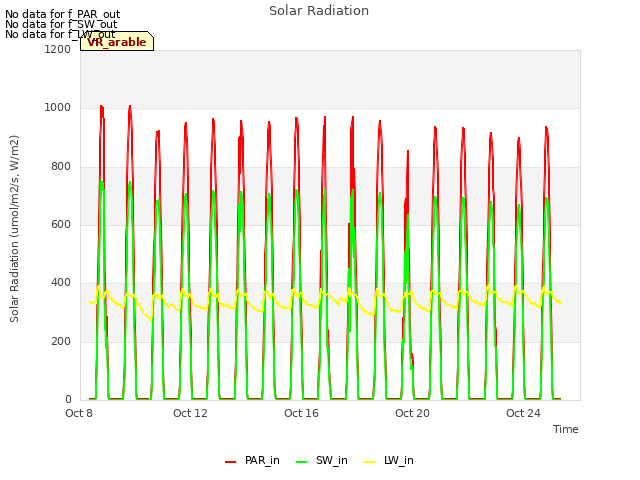
Task: Click the green SW_in legend swatch
Action: (x=301, y=462)
